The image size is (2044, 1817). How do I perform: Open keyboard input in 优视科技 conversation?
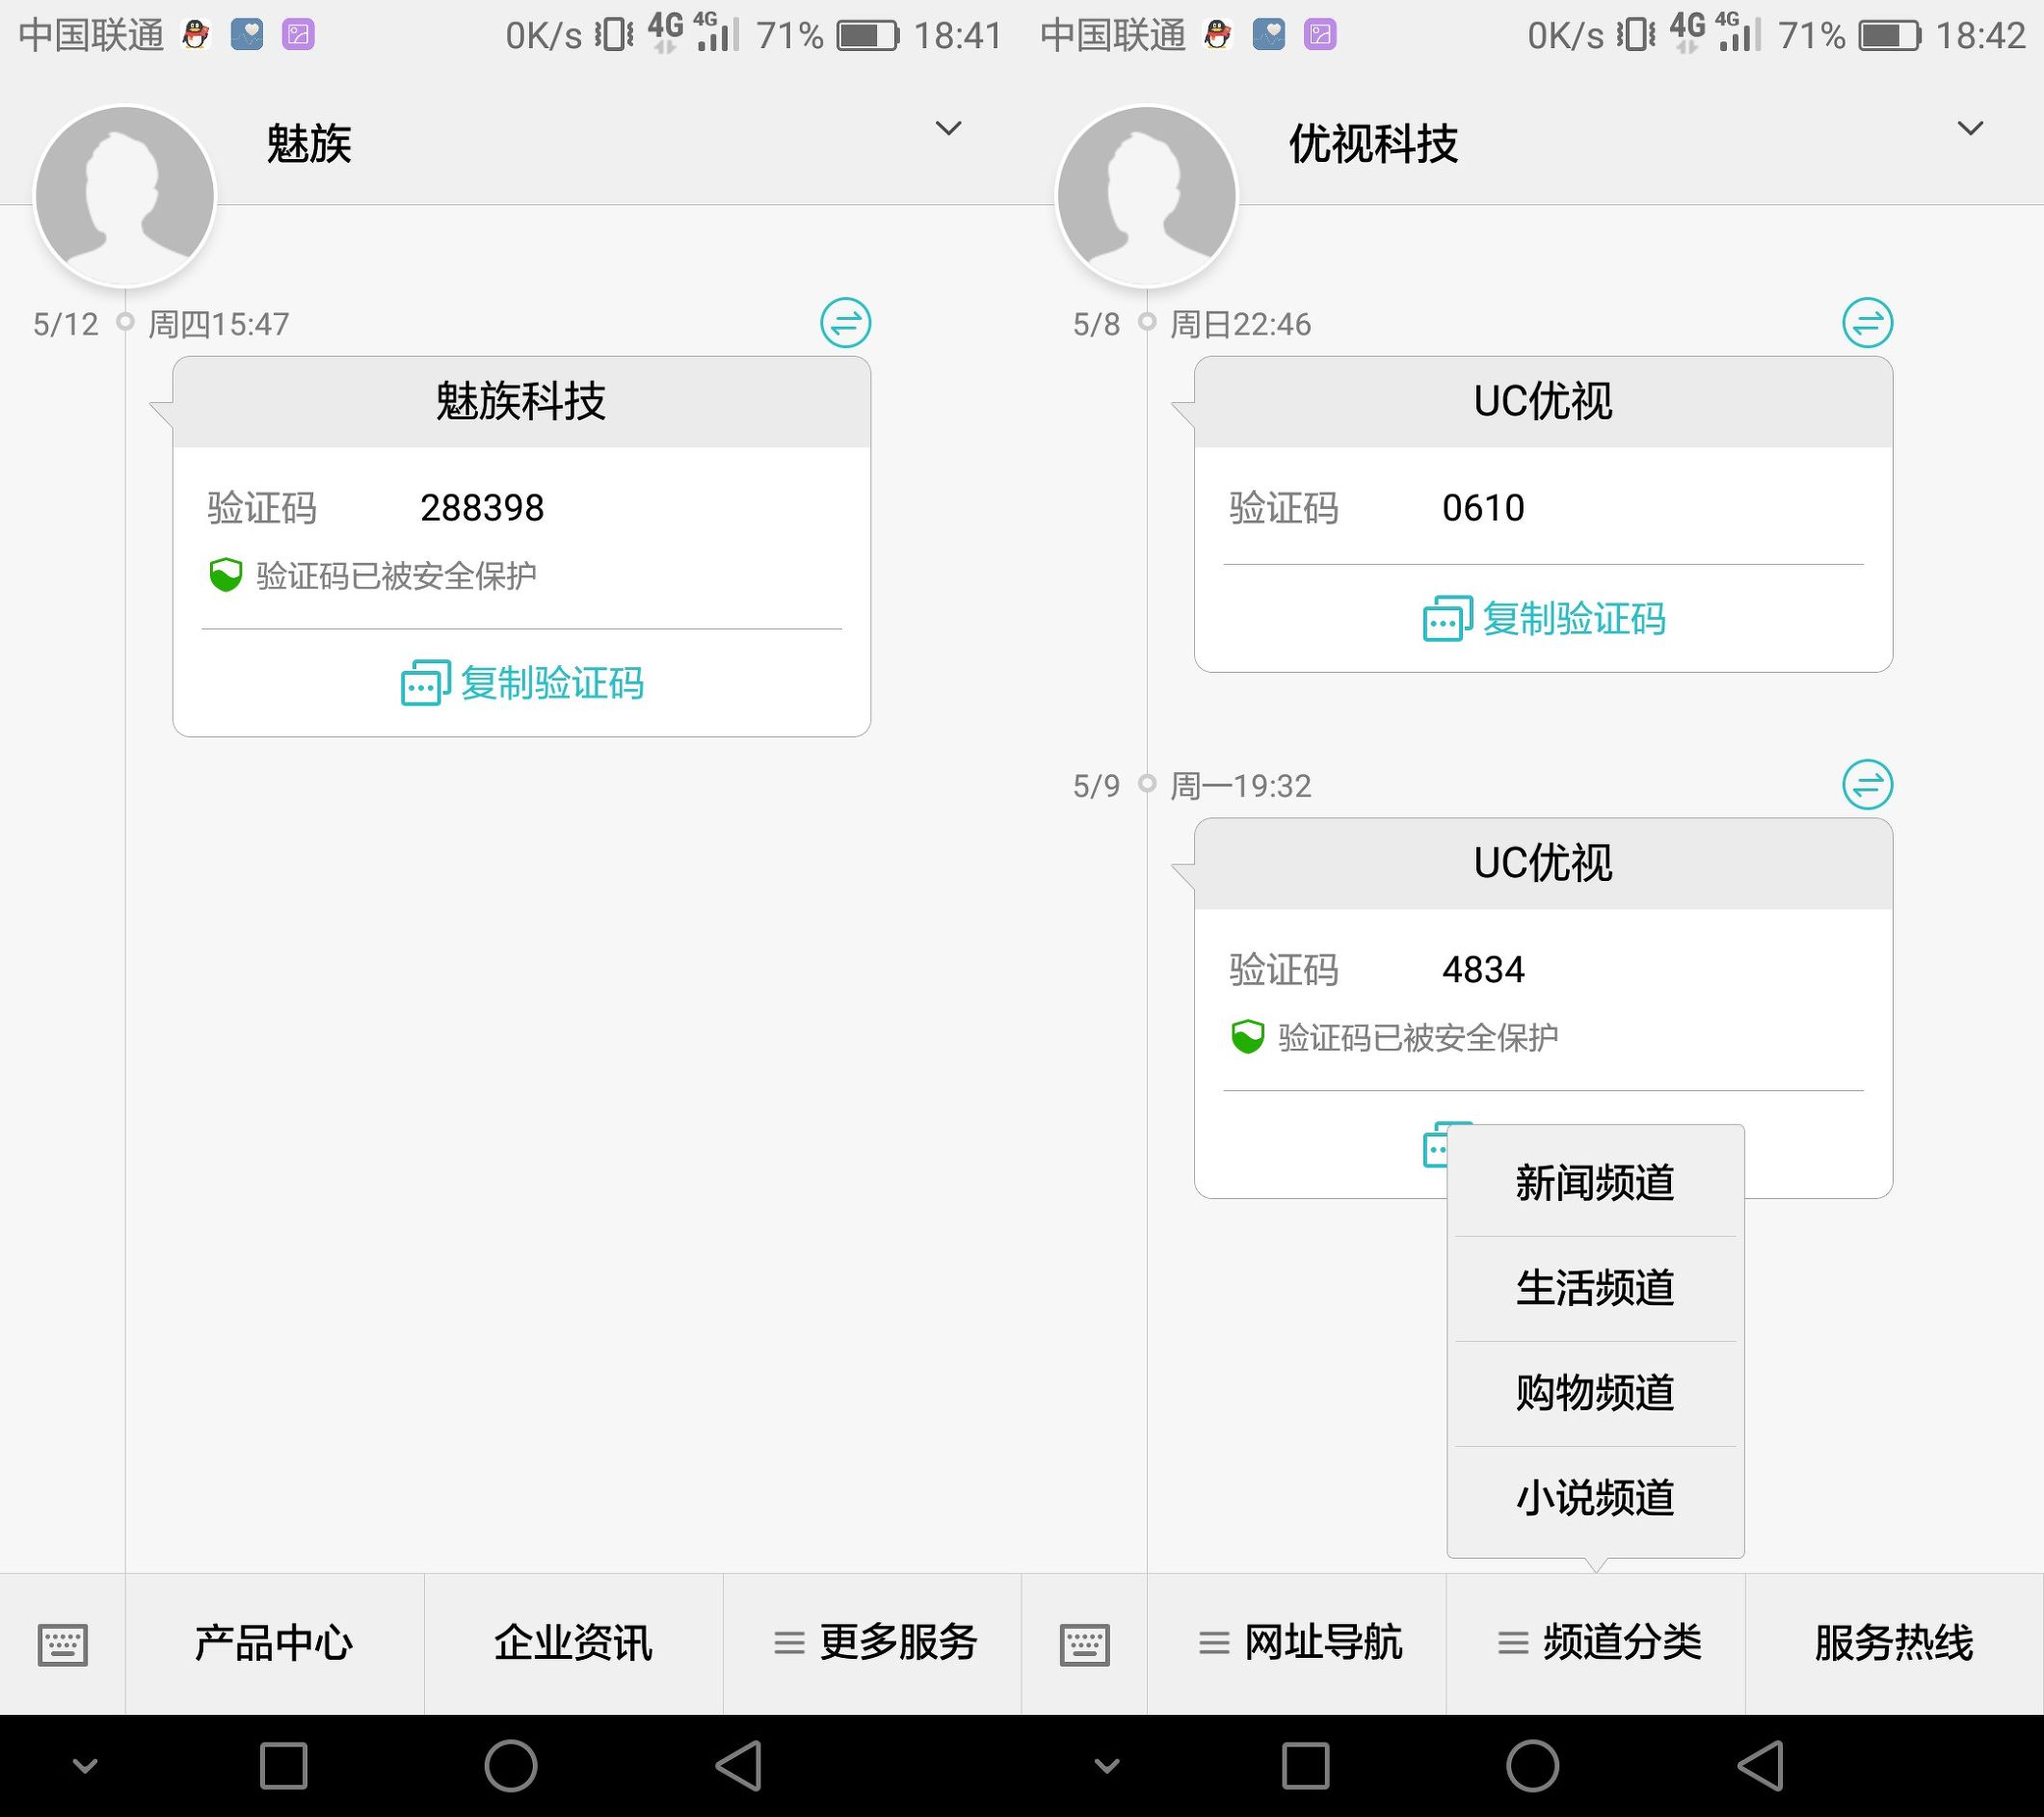pos(1085,1644)
